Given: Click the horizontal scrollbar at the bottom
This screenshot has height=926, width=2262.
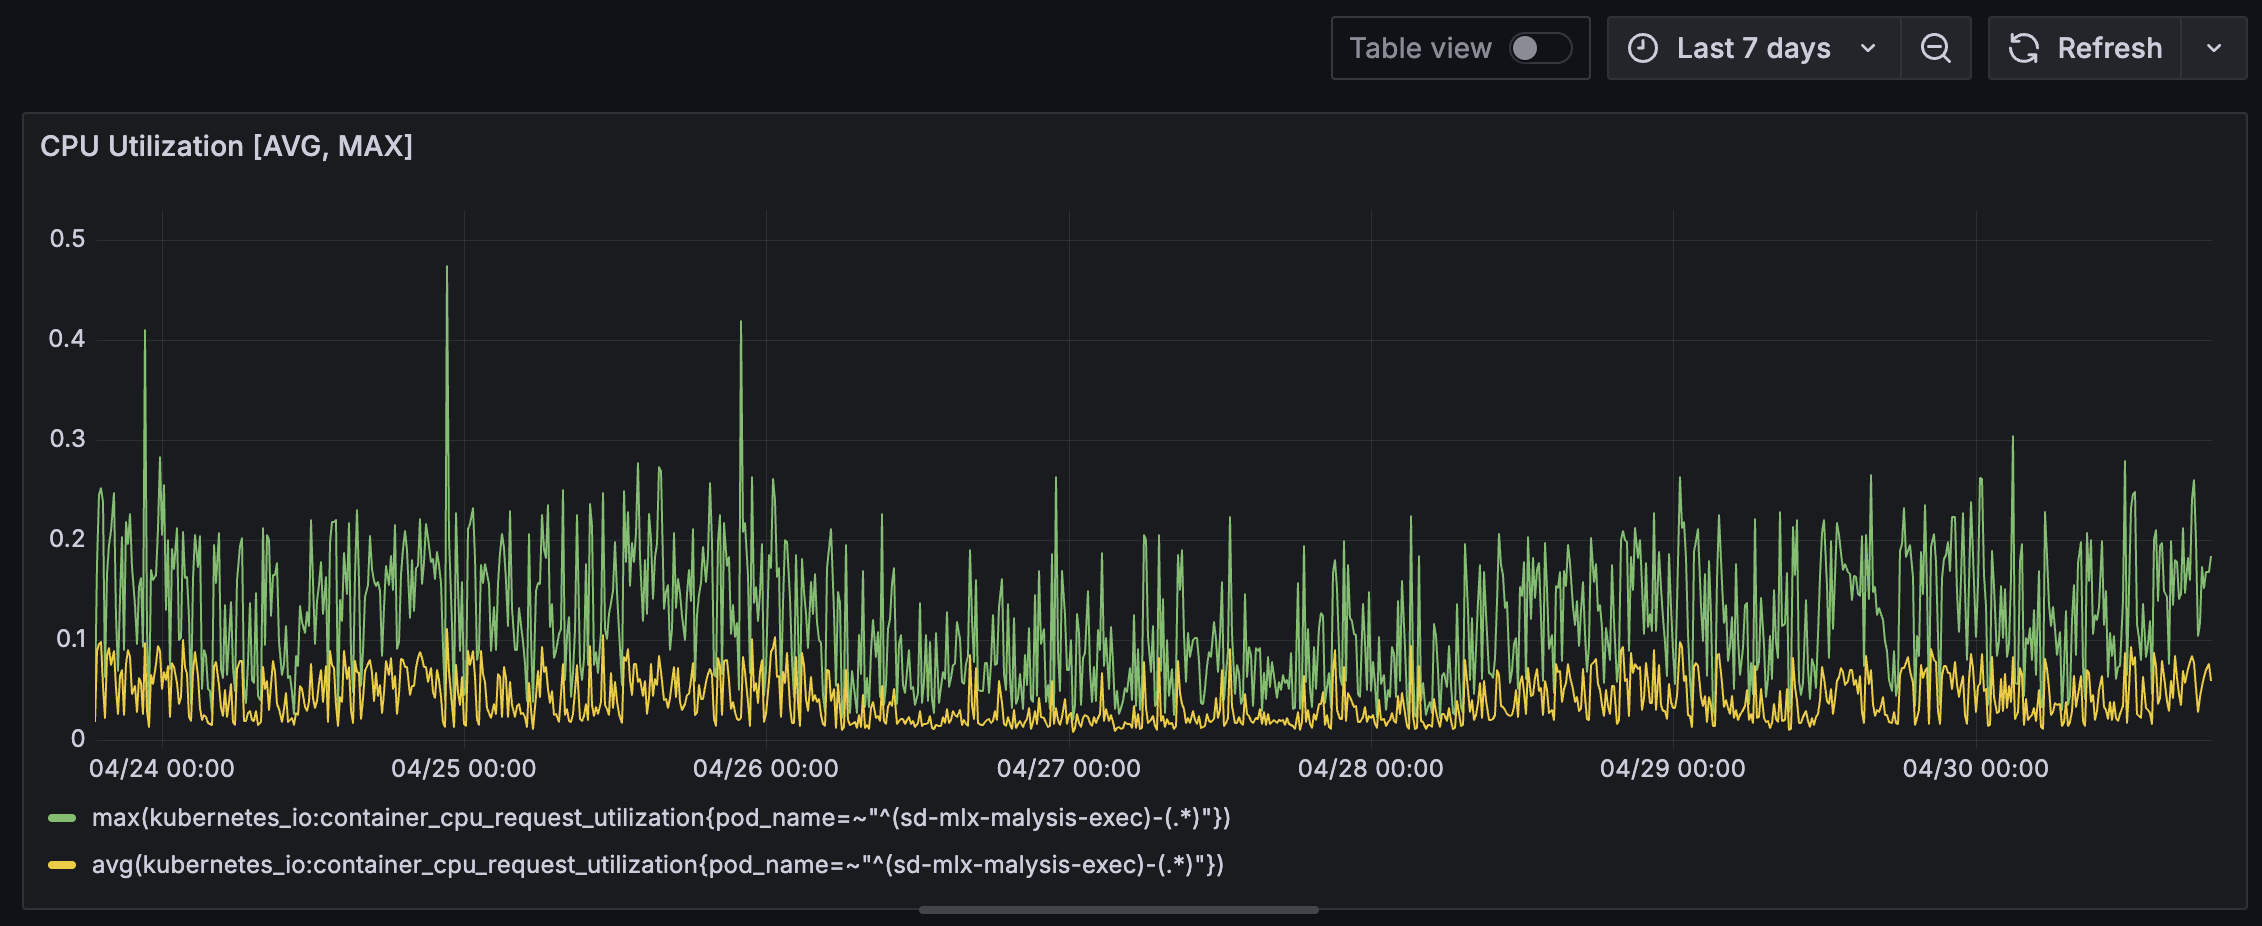Looking at the screenshot, I should click(x=1120, y=910).
